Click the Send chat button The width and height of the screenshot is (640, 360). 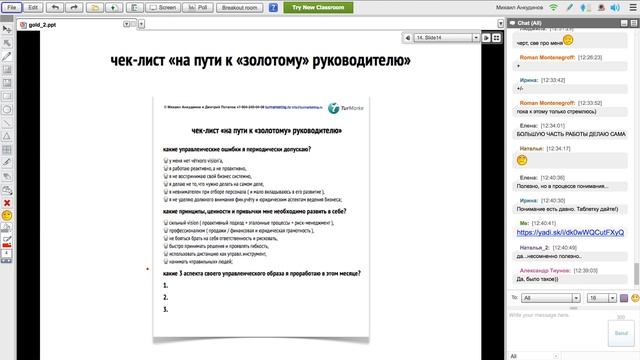[621, 333]
